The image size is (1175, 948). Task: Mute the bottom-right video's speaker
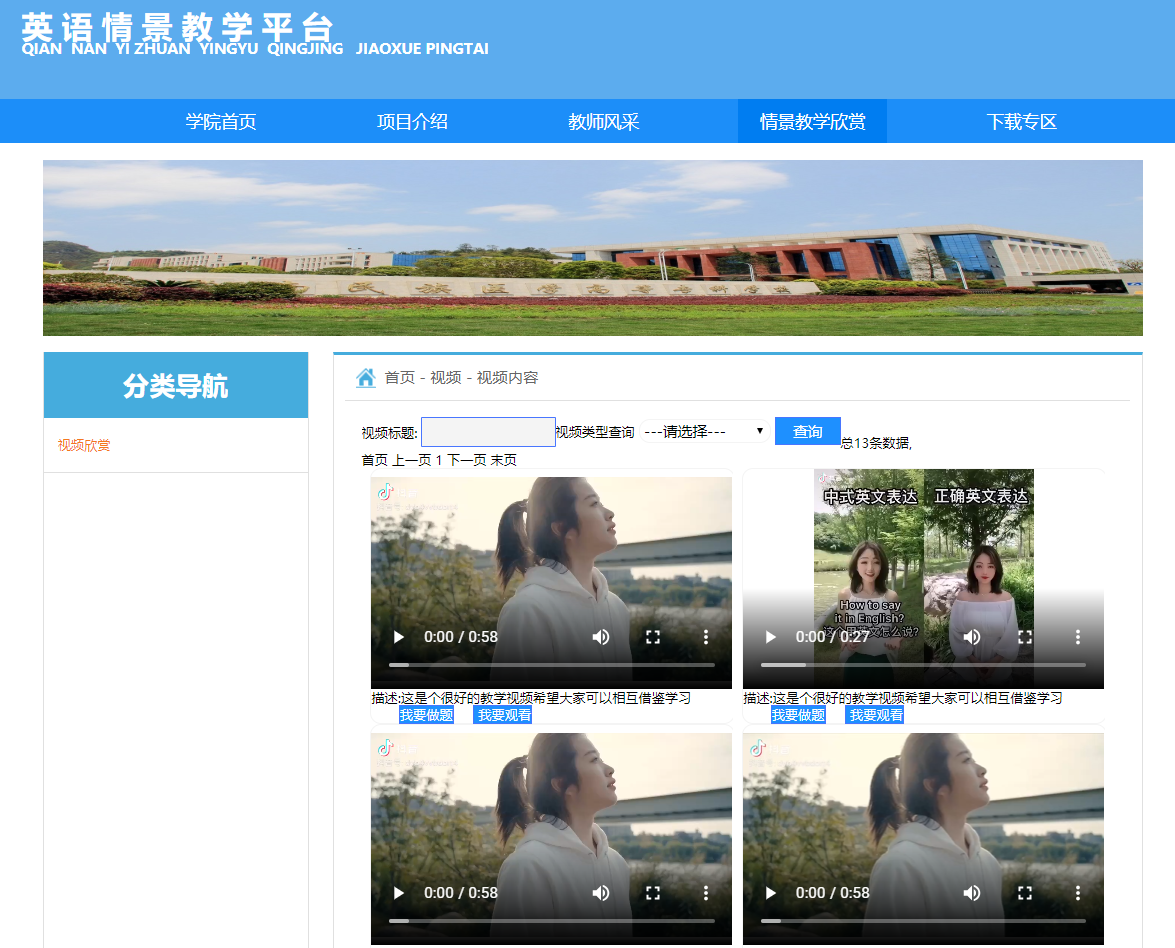pos(972,893)
